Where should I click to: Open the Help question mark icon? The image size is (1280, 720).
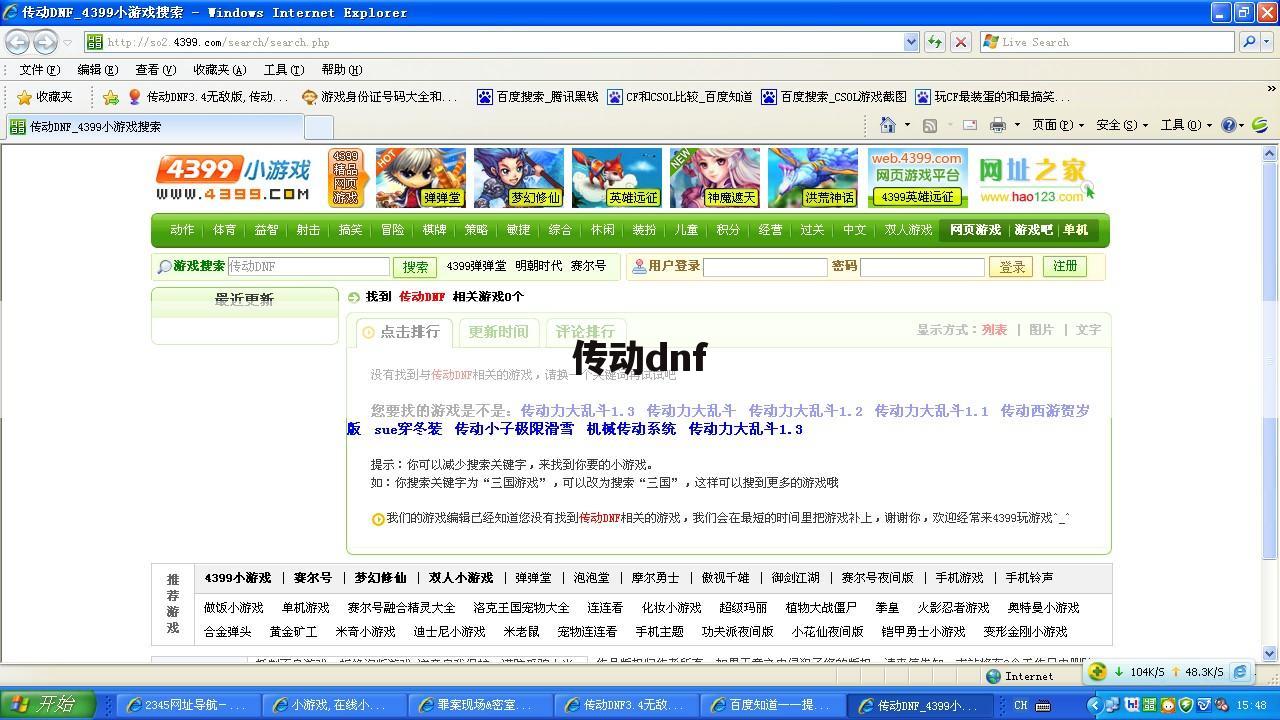[x=1229, y=125]
